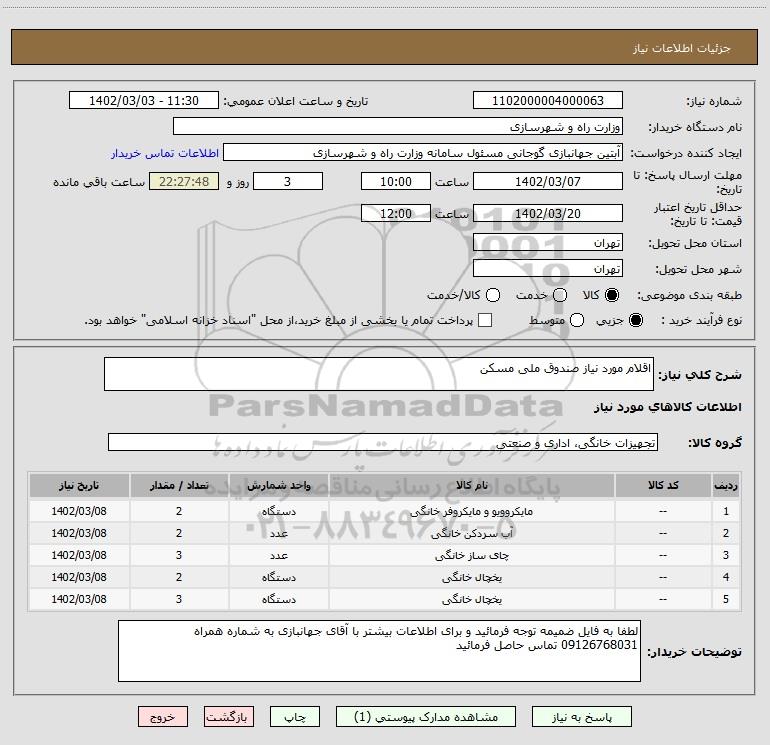The height and width of the screenshot is (745, 770).
Task: Click the item مایکروویو و مایکروفر خانگی
Action: click(x=471, y=511)
